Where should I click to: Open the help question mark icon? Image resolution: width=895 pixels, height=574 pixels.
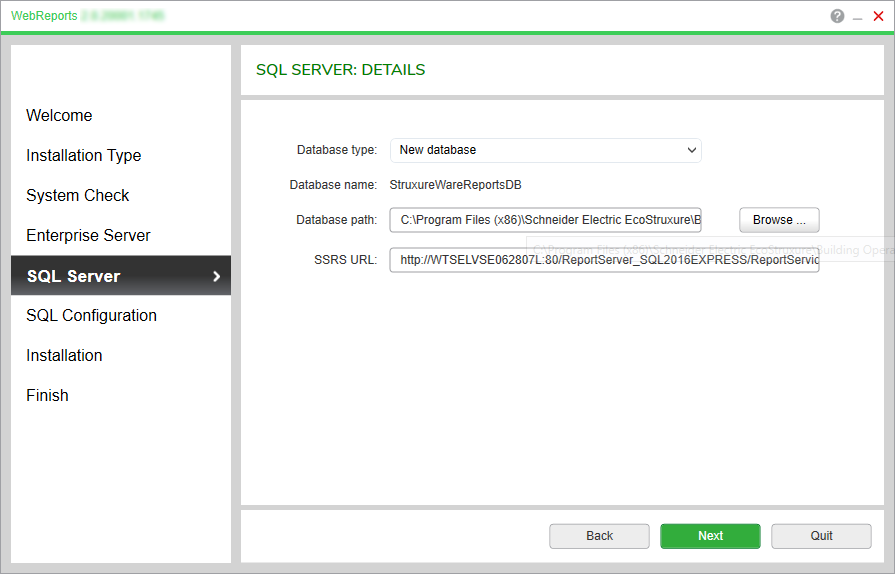click(837, 16)
